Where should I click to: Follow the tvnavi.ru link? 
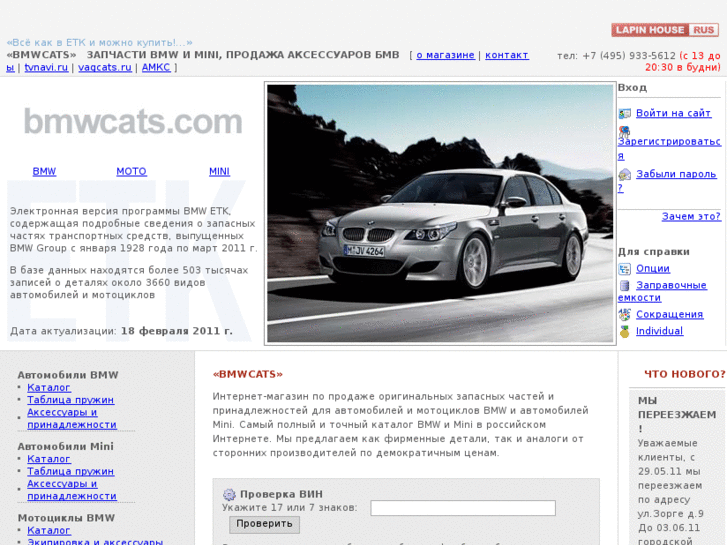[47, 68]
